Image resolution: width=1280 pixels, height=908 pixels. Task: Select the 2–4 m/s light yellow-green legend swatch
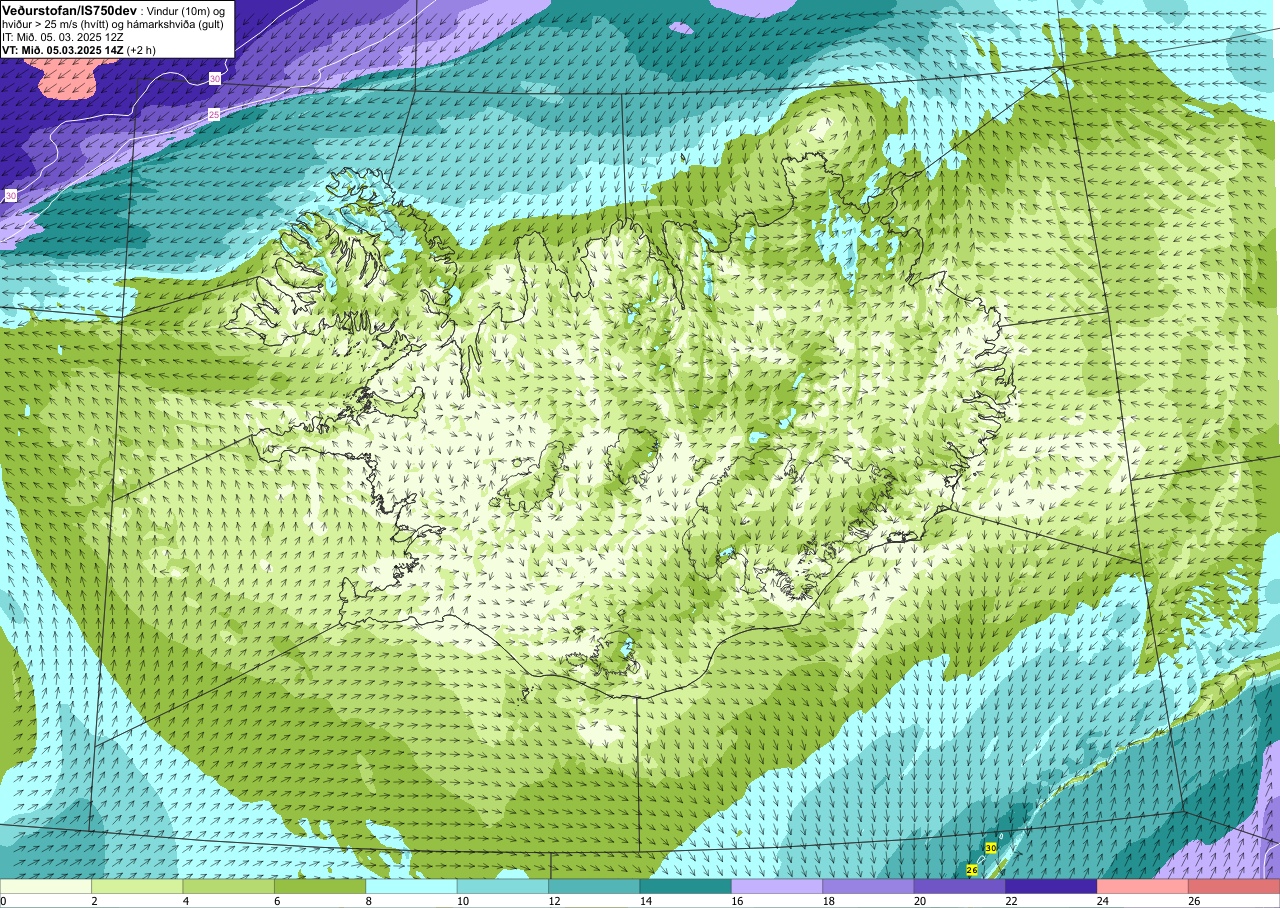click(137, 886)
